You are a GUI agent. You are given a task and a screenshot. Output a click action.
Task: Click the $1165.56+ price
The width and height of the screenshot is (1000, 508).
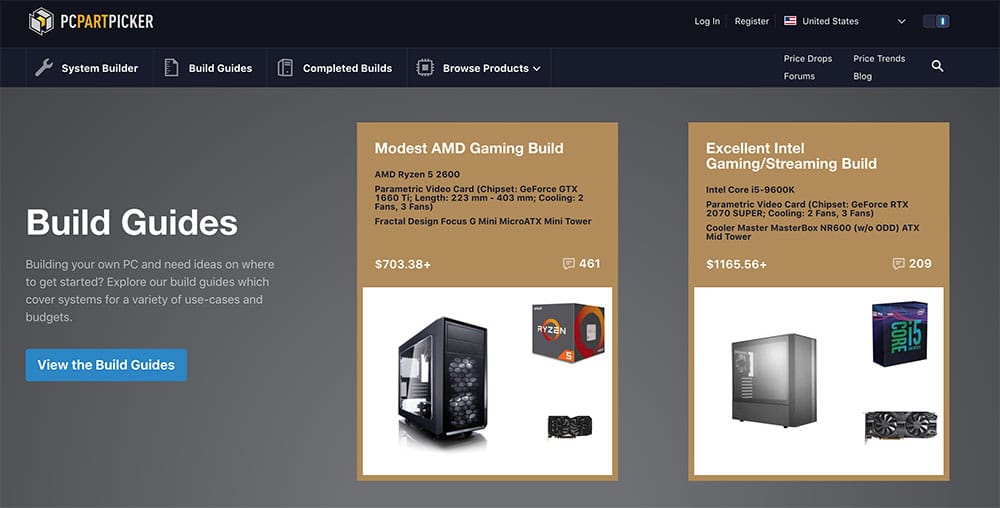736,264
